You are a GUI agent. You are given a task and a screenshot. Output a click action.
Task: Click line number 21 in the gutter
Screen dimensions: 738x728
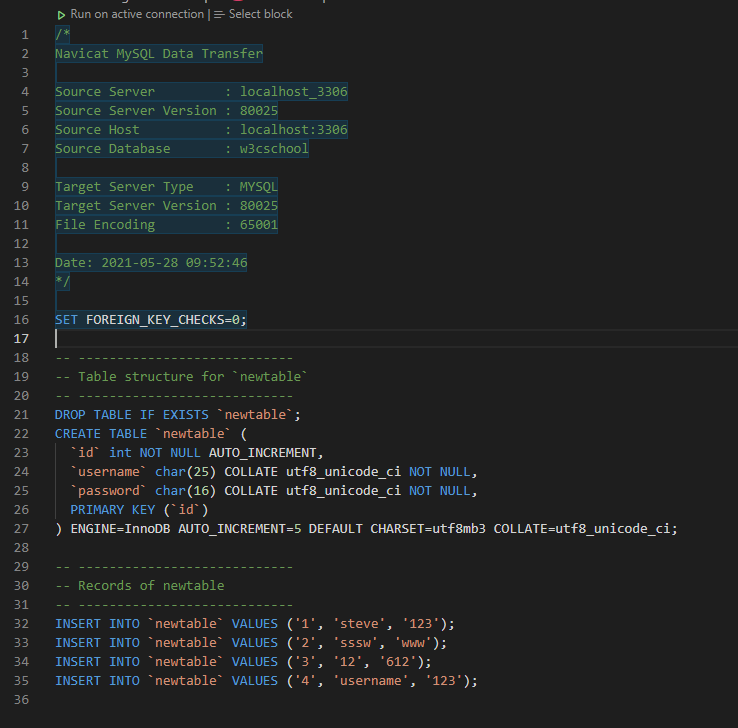(22, 414)
